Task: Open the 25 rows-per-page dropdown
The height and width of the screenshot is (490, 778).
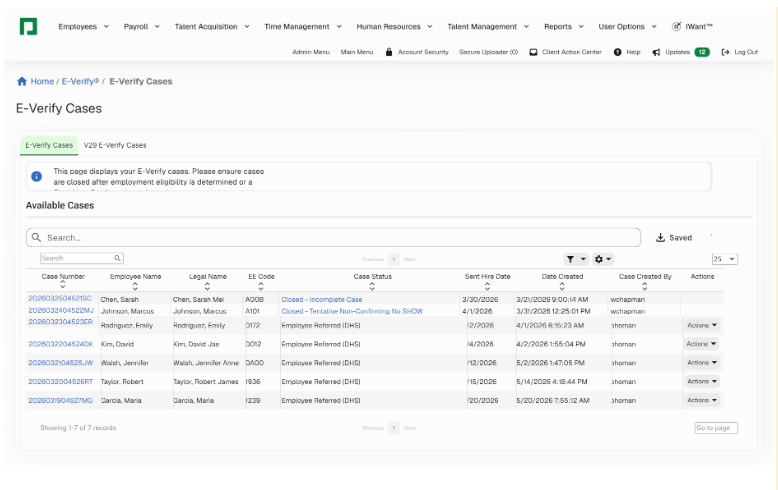Action: [724, 259]
